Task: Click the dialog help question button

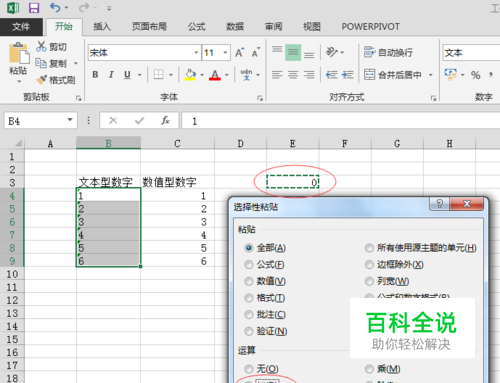Action: tap(440, 204)
